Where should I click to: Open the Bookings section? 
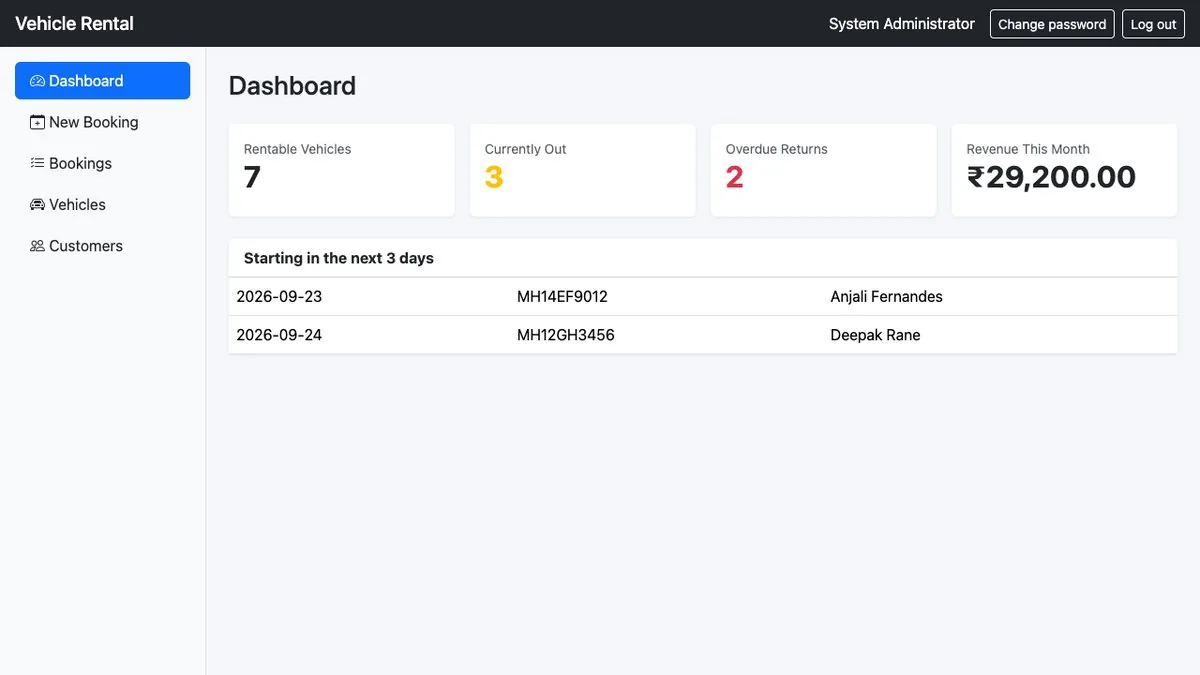(x=102, y=163)
